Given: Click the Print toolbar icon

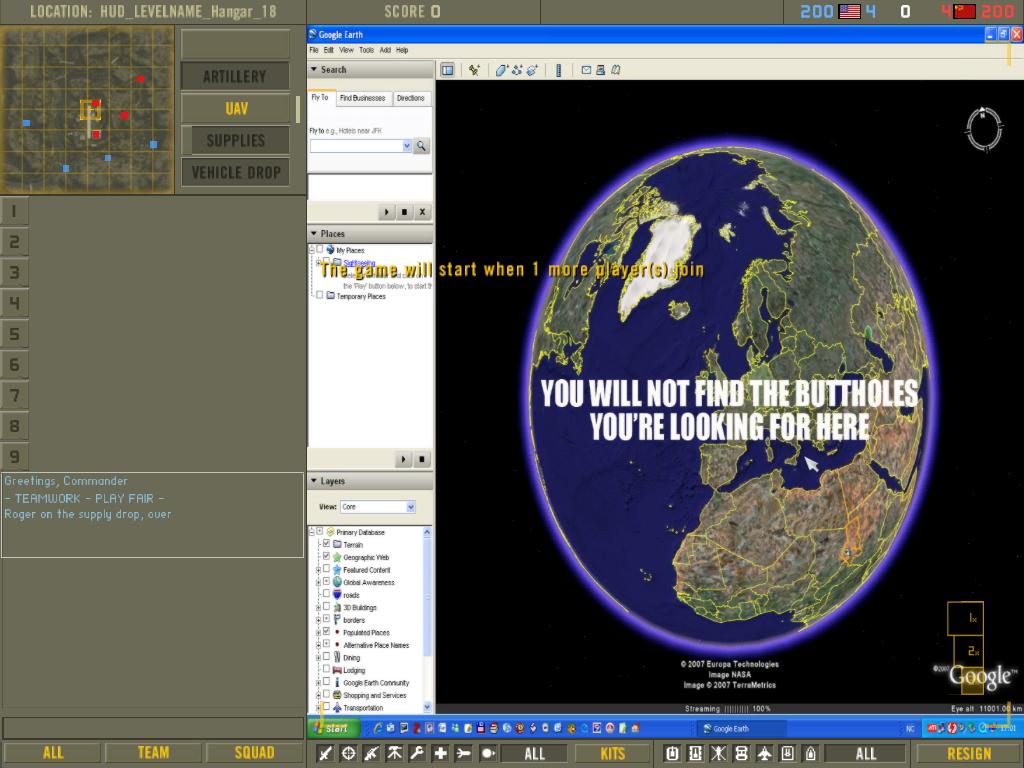Looking at the screenshot, I should point(600,70).
